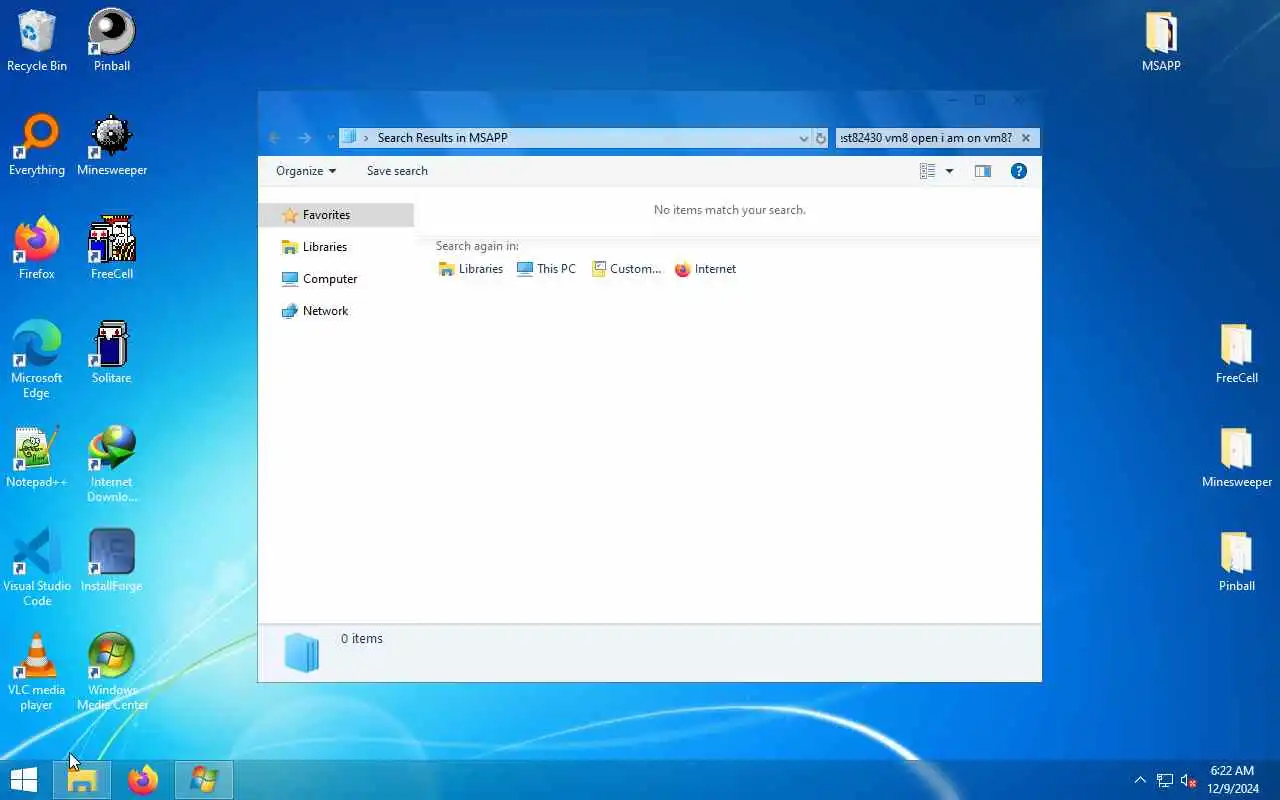Click Save search in the toolbar
This screenshot has width=1280, height=800.
click(x=397, y=171)
